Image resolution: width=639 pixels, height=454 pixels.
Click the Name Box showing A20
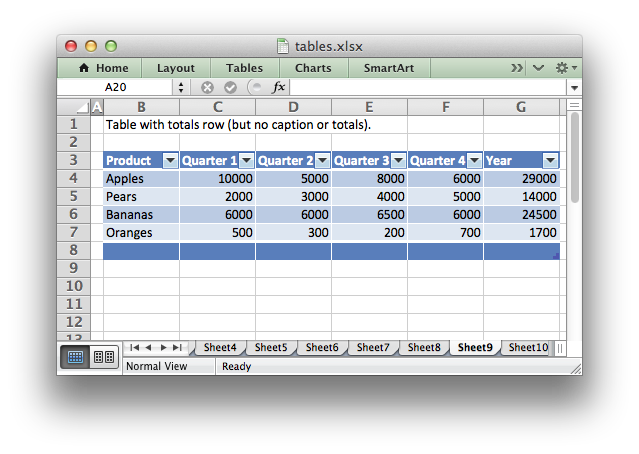[x=115, y=87]
